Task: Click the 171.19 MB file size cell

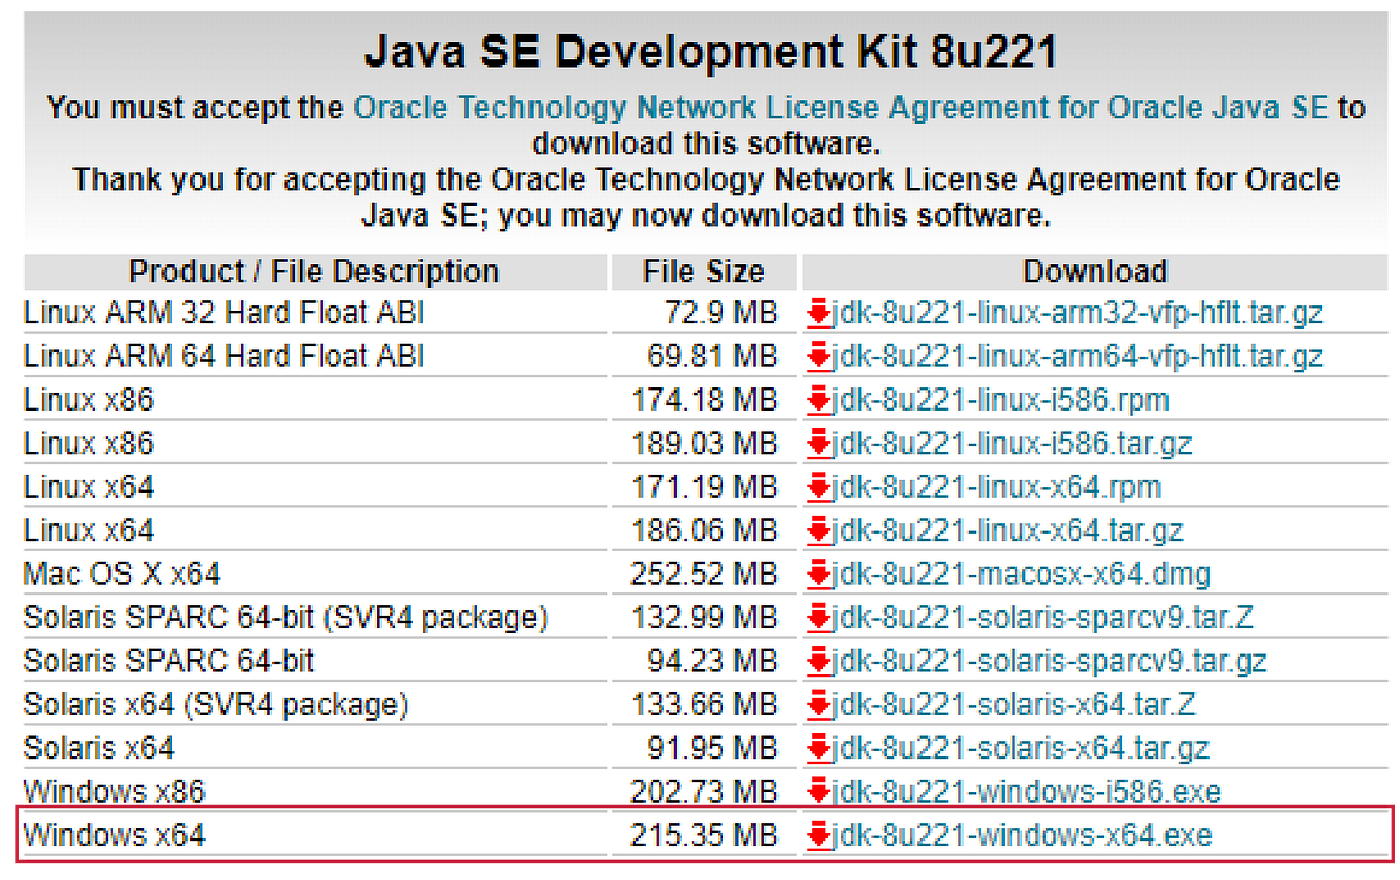Action: coord(704,487)
